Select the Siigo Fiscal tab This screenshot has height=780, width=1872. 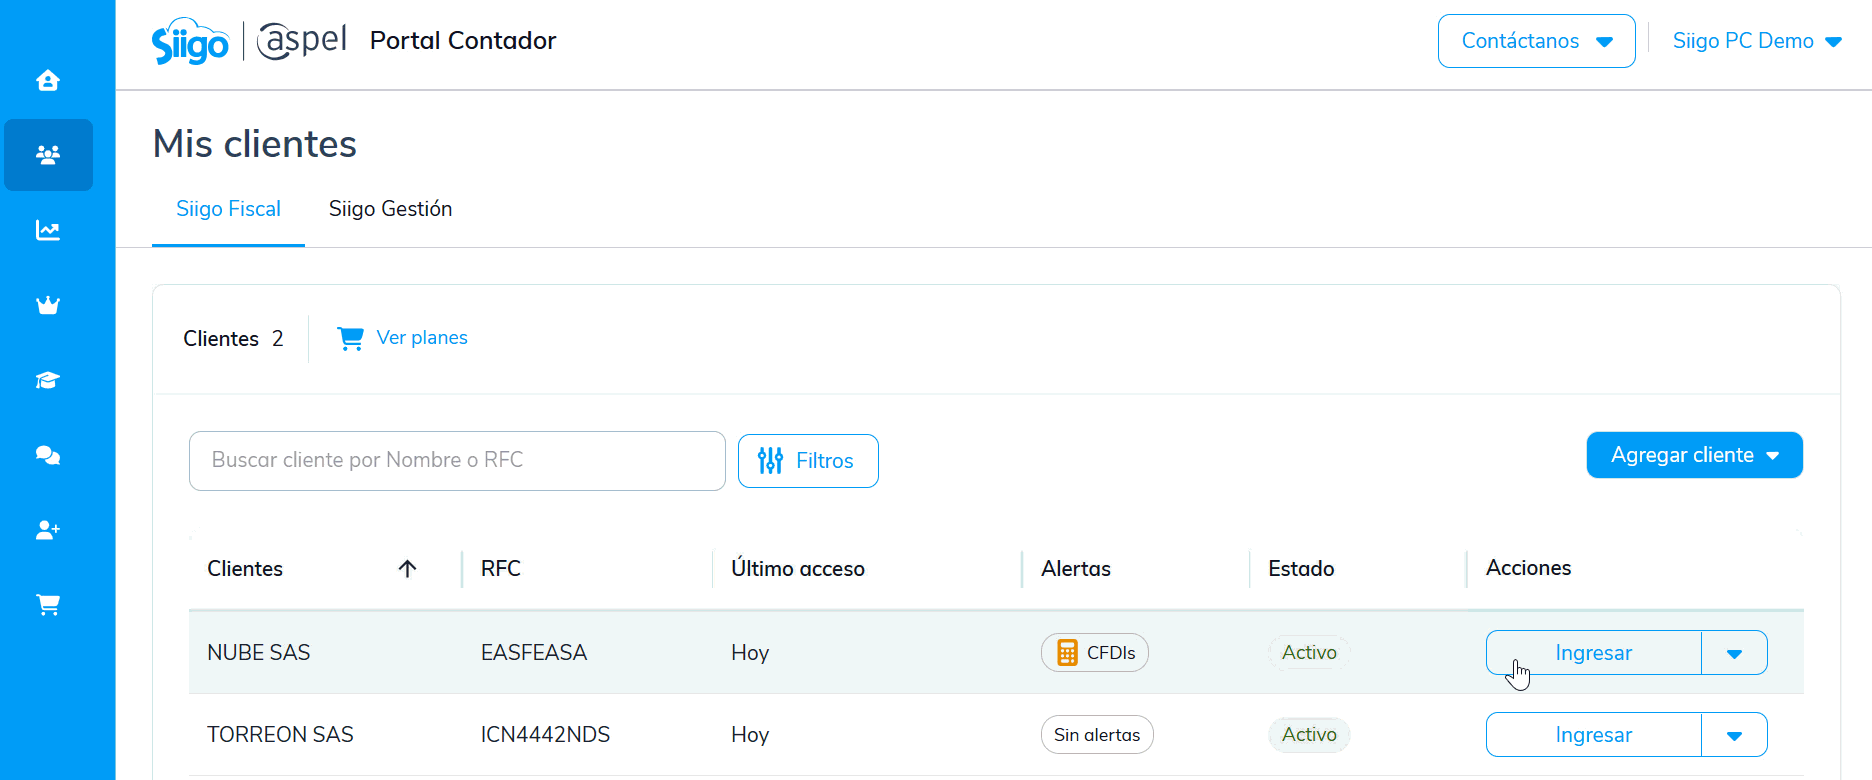[228, 209]
